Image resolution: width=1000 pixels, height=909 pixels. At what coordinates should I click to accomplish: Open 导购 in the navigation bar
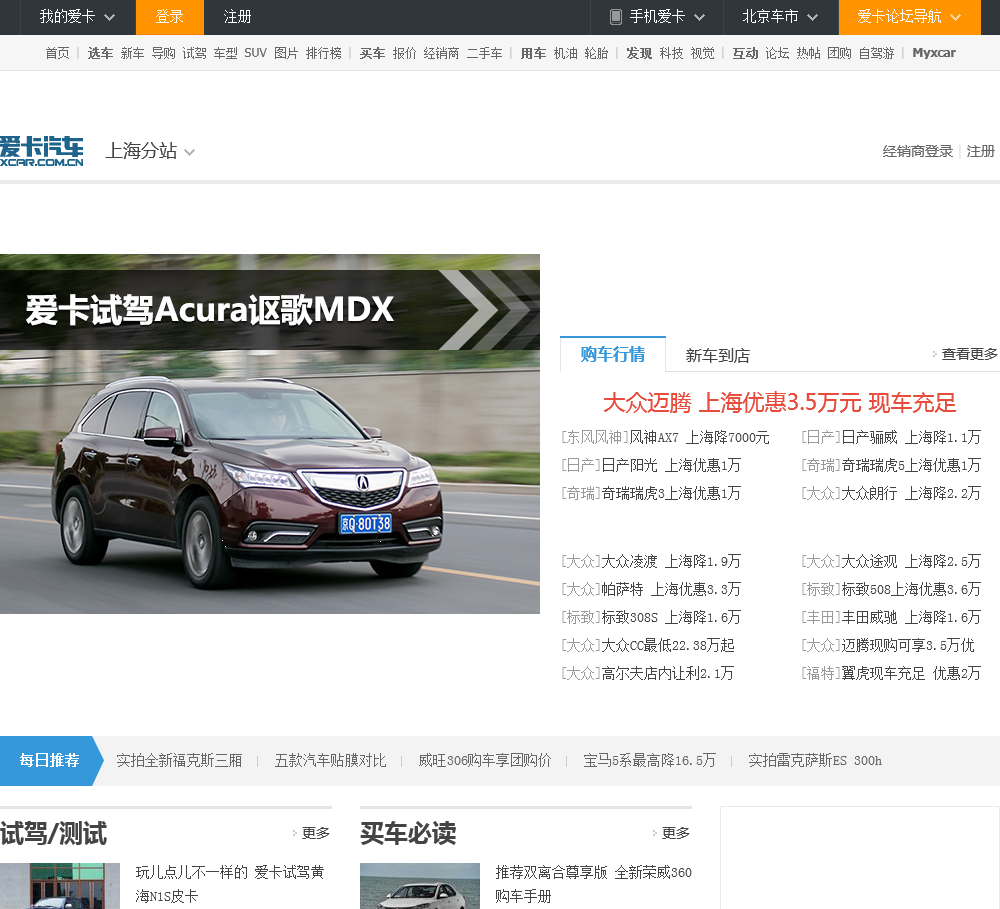[x=163, y=53]
